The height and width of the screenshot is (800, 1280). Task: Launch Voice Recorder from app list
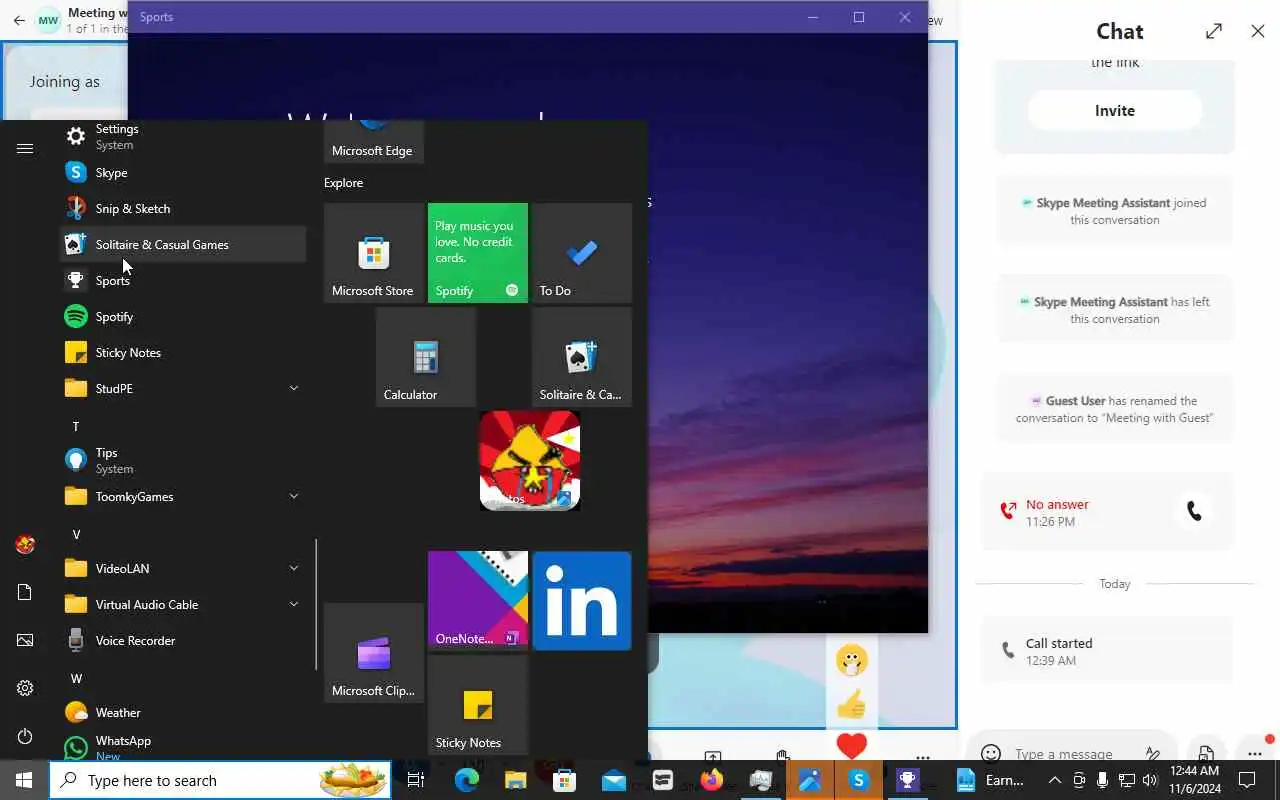[183, 640]
